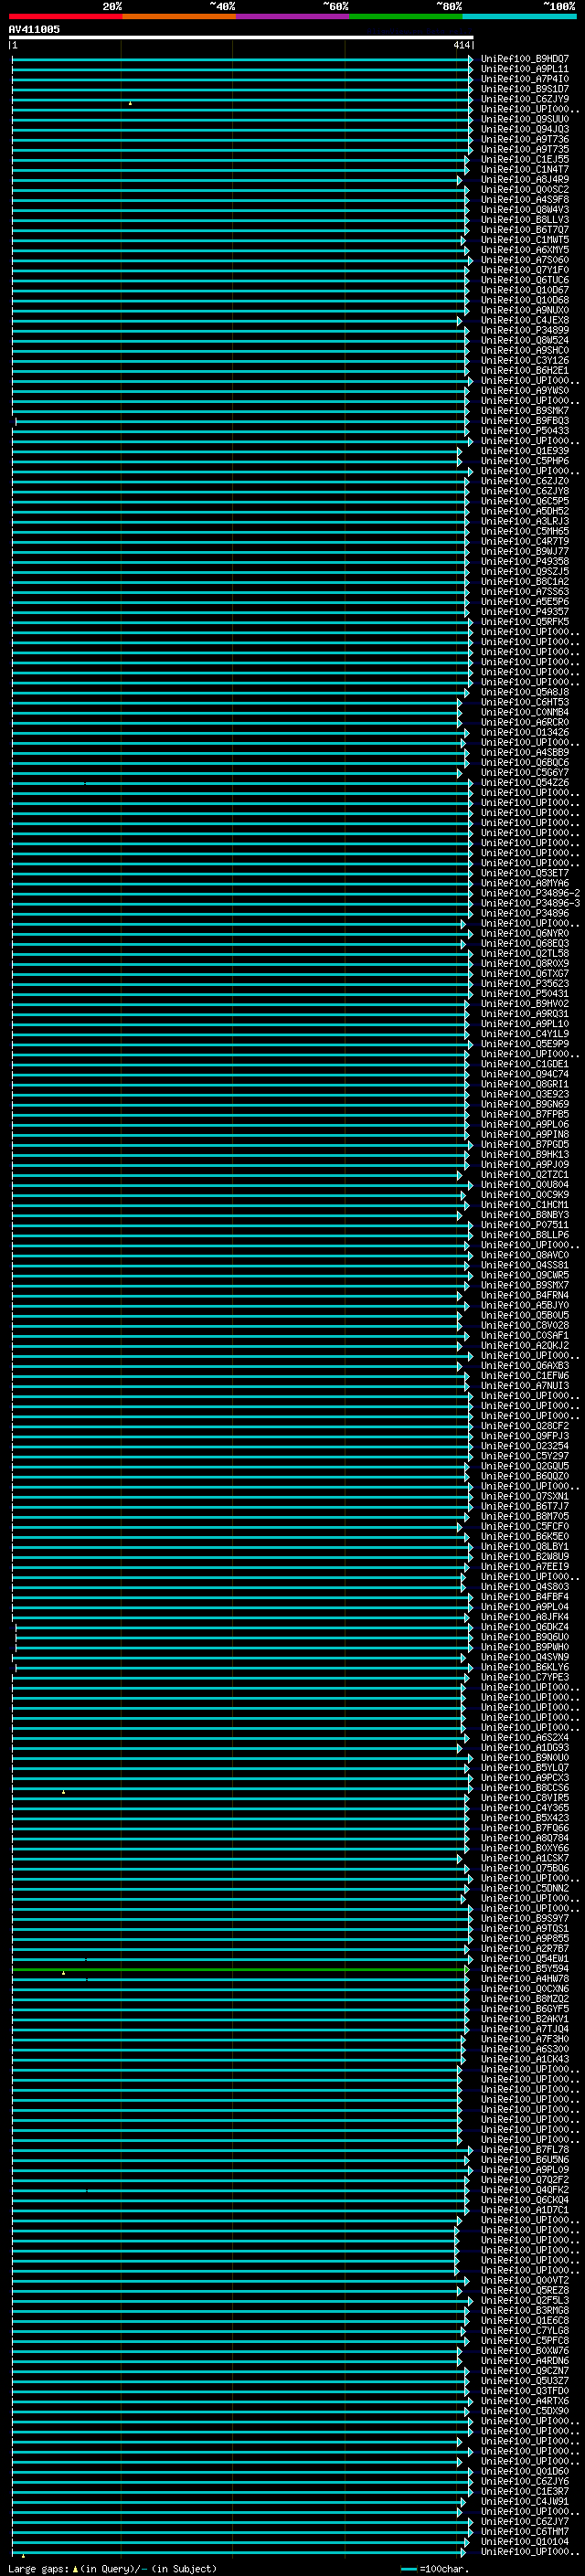This screenshot has height=2576, width=585.
Task: Click the green alignment bar for UniRef100_B5Y594
Action: point(239,1969)
